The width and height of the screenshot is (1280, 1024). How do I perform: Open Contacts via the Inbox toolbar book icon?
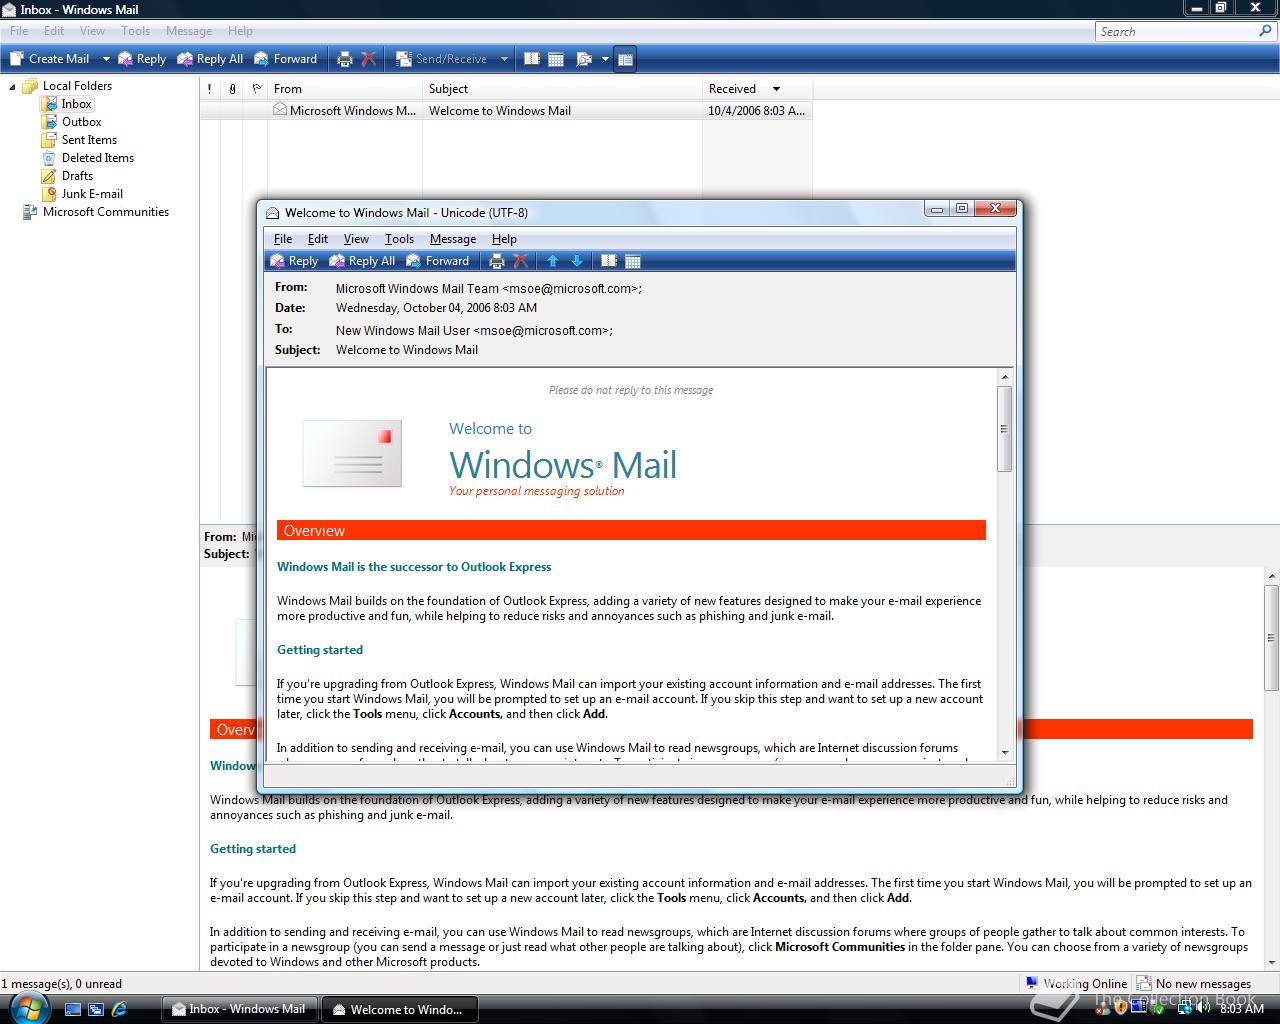point(532,59)
